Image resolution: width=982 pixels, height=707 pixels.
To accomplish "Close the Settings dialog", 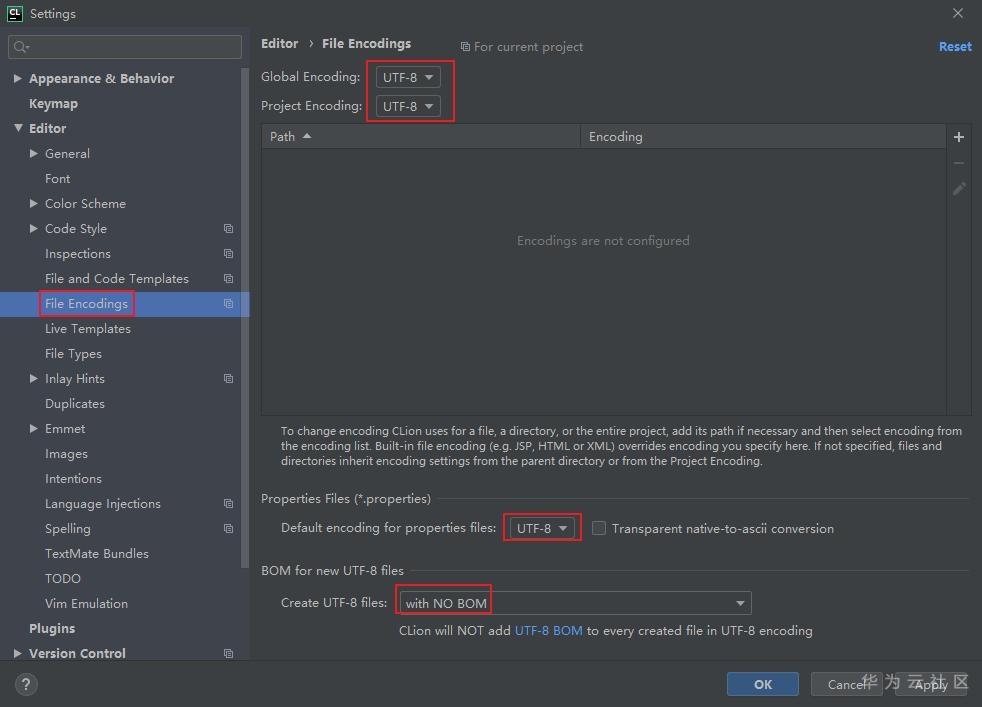I will (x=958, y=13).
